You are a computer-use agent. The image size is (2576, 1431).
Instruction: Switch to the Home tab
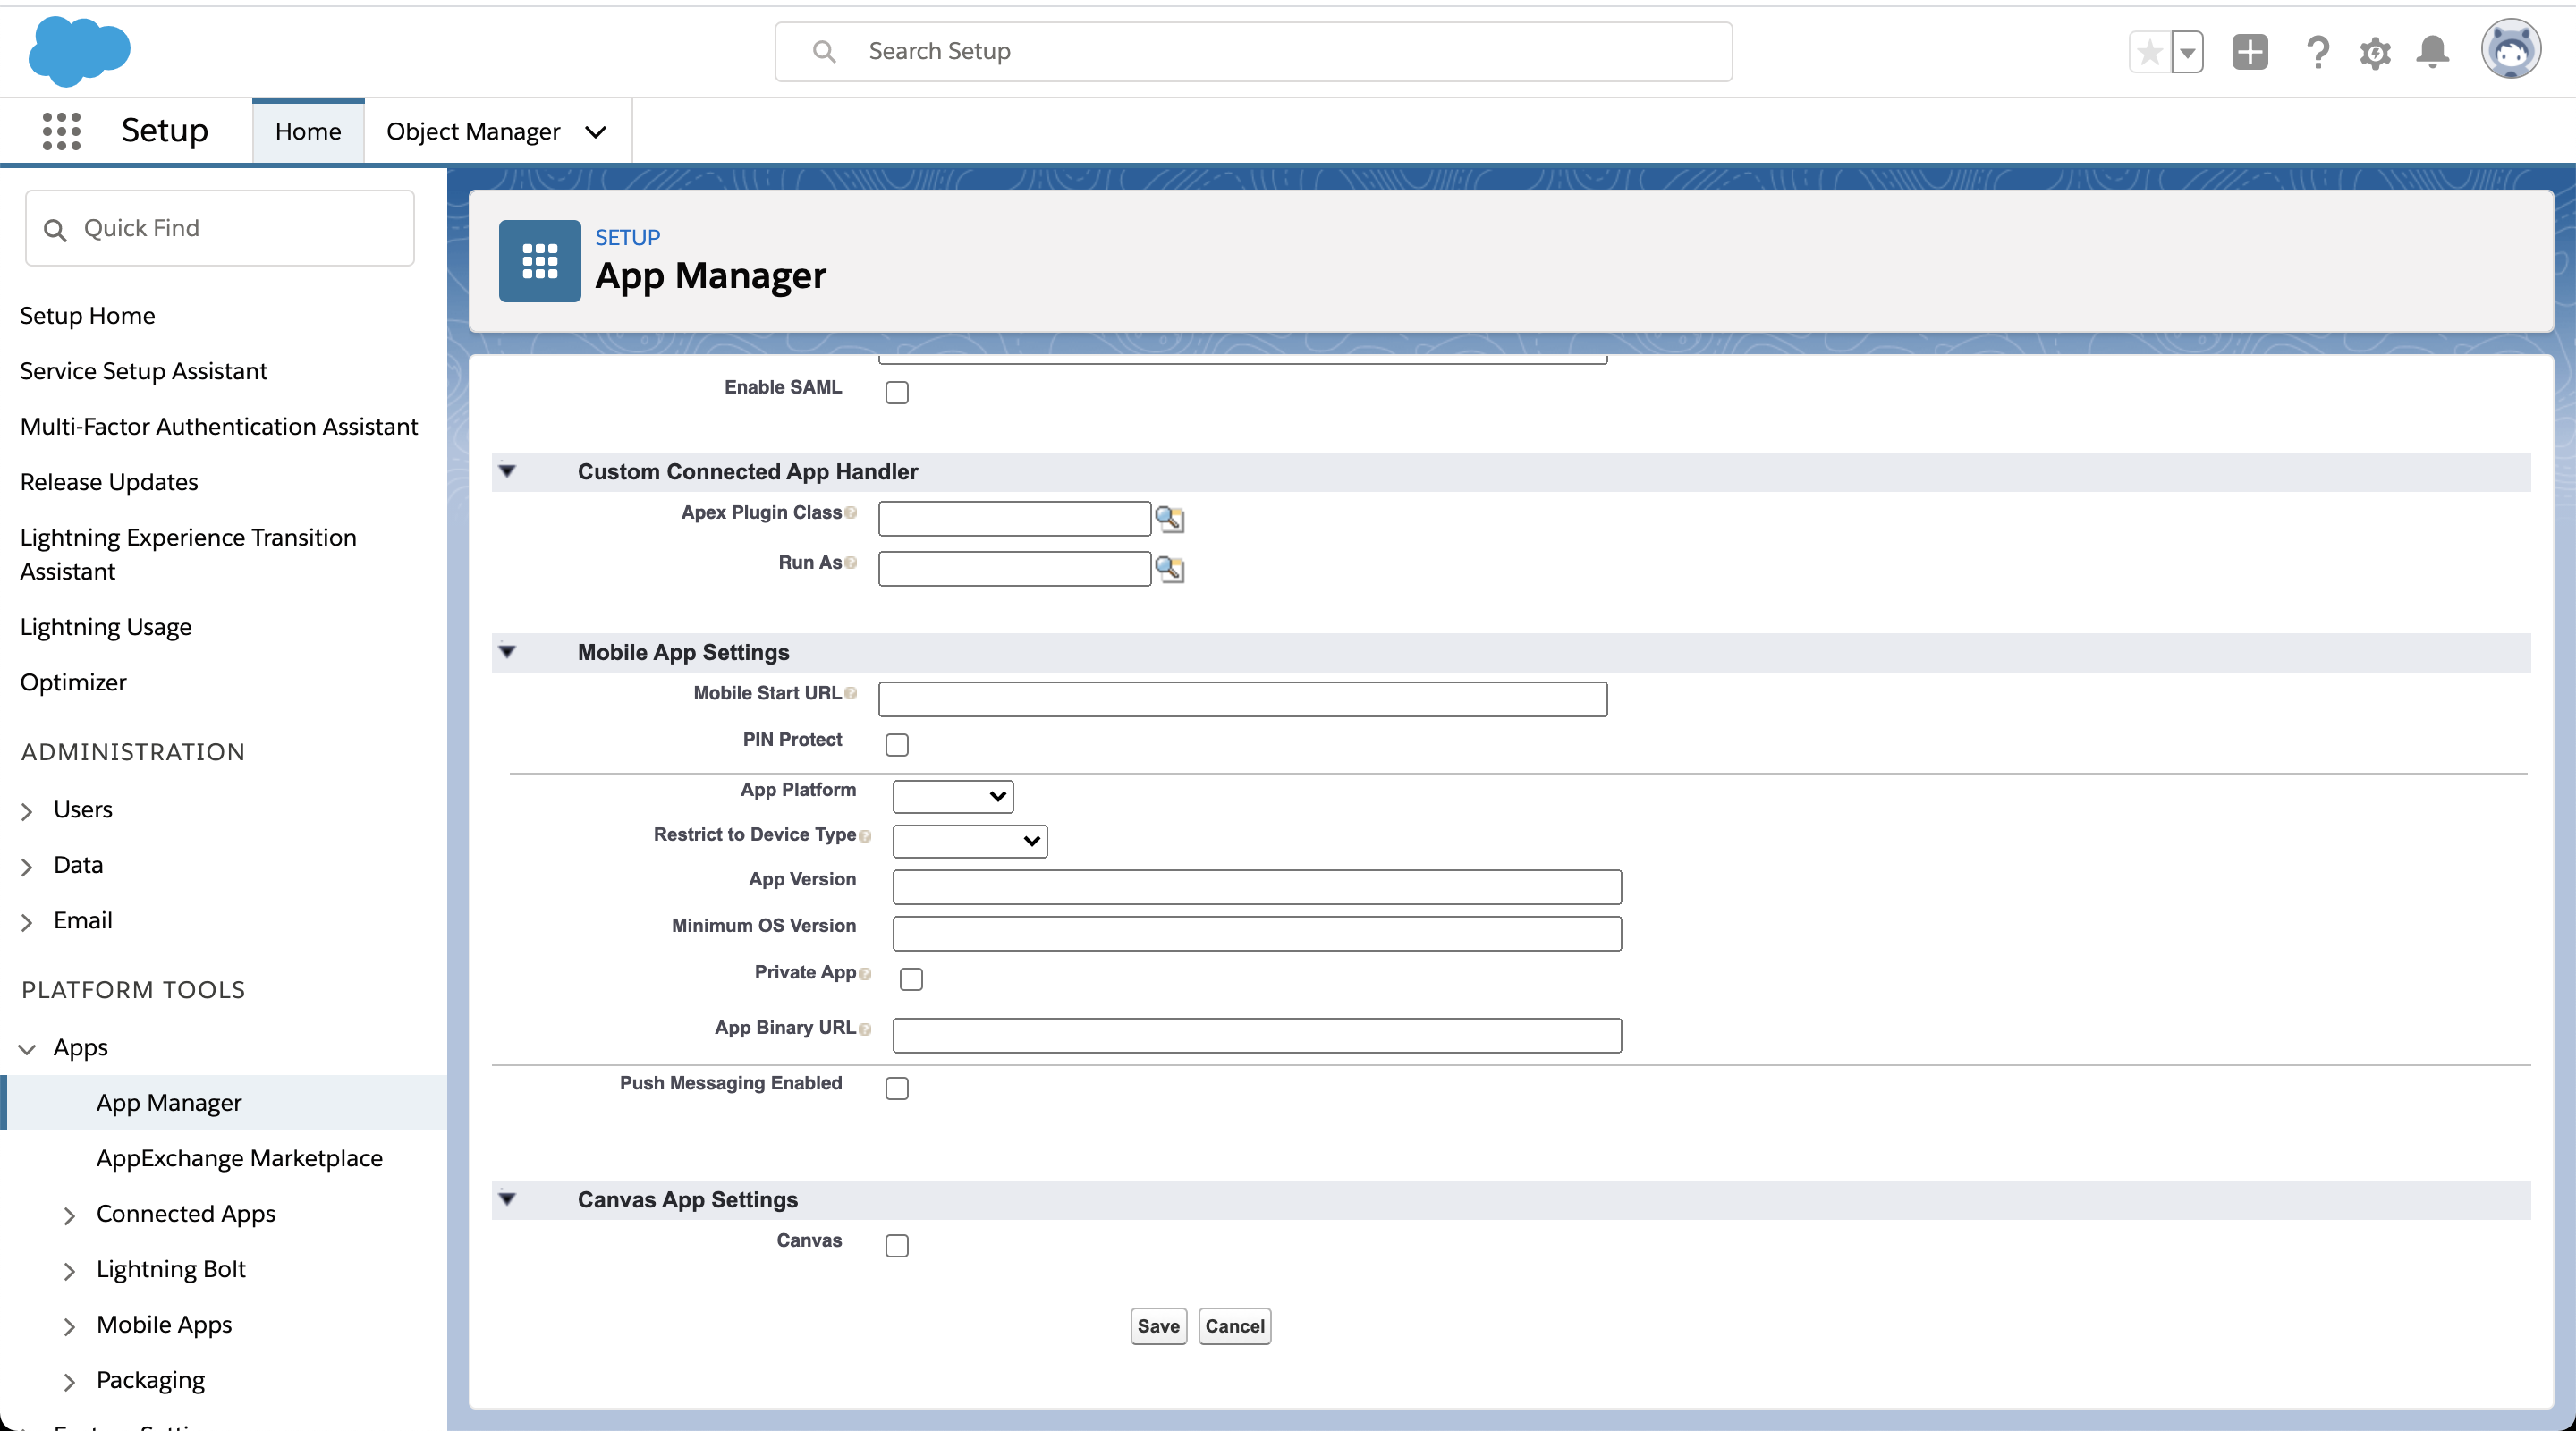point(308,131)
